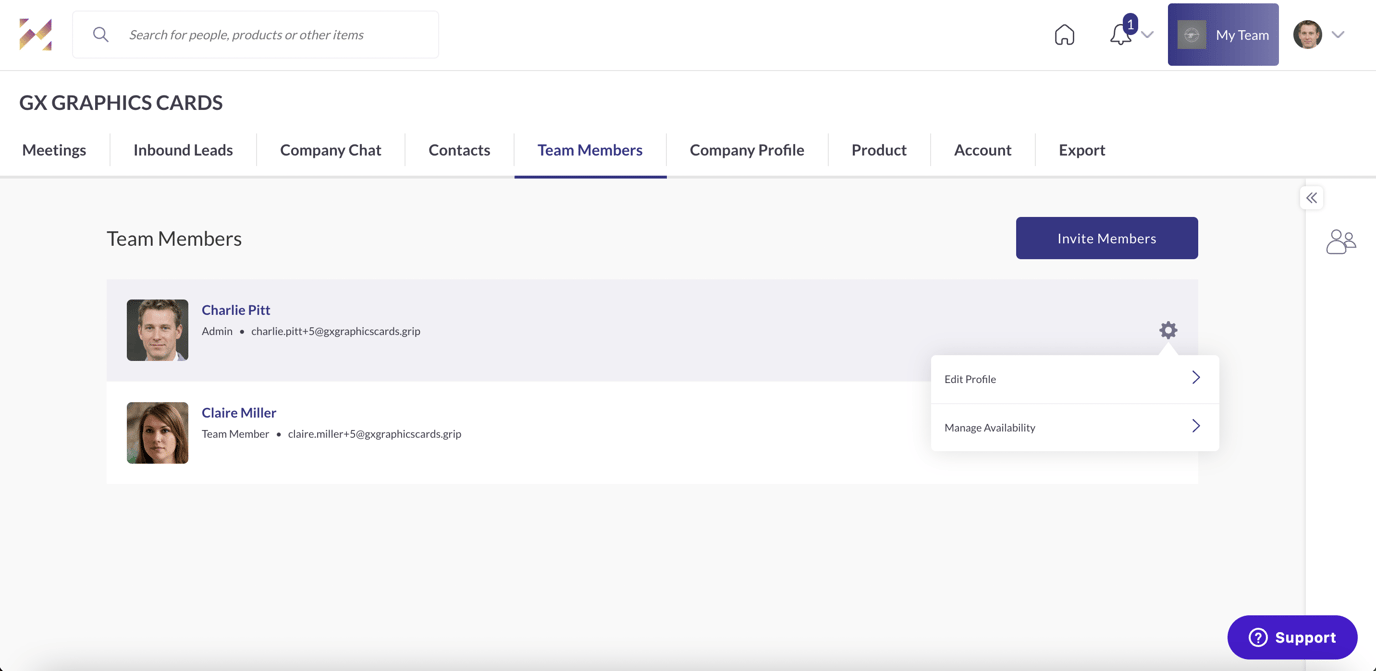Click Charlie Pitt's profile photo thumbnail
1376x671 pixels.
click(157, 330)
